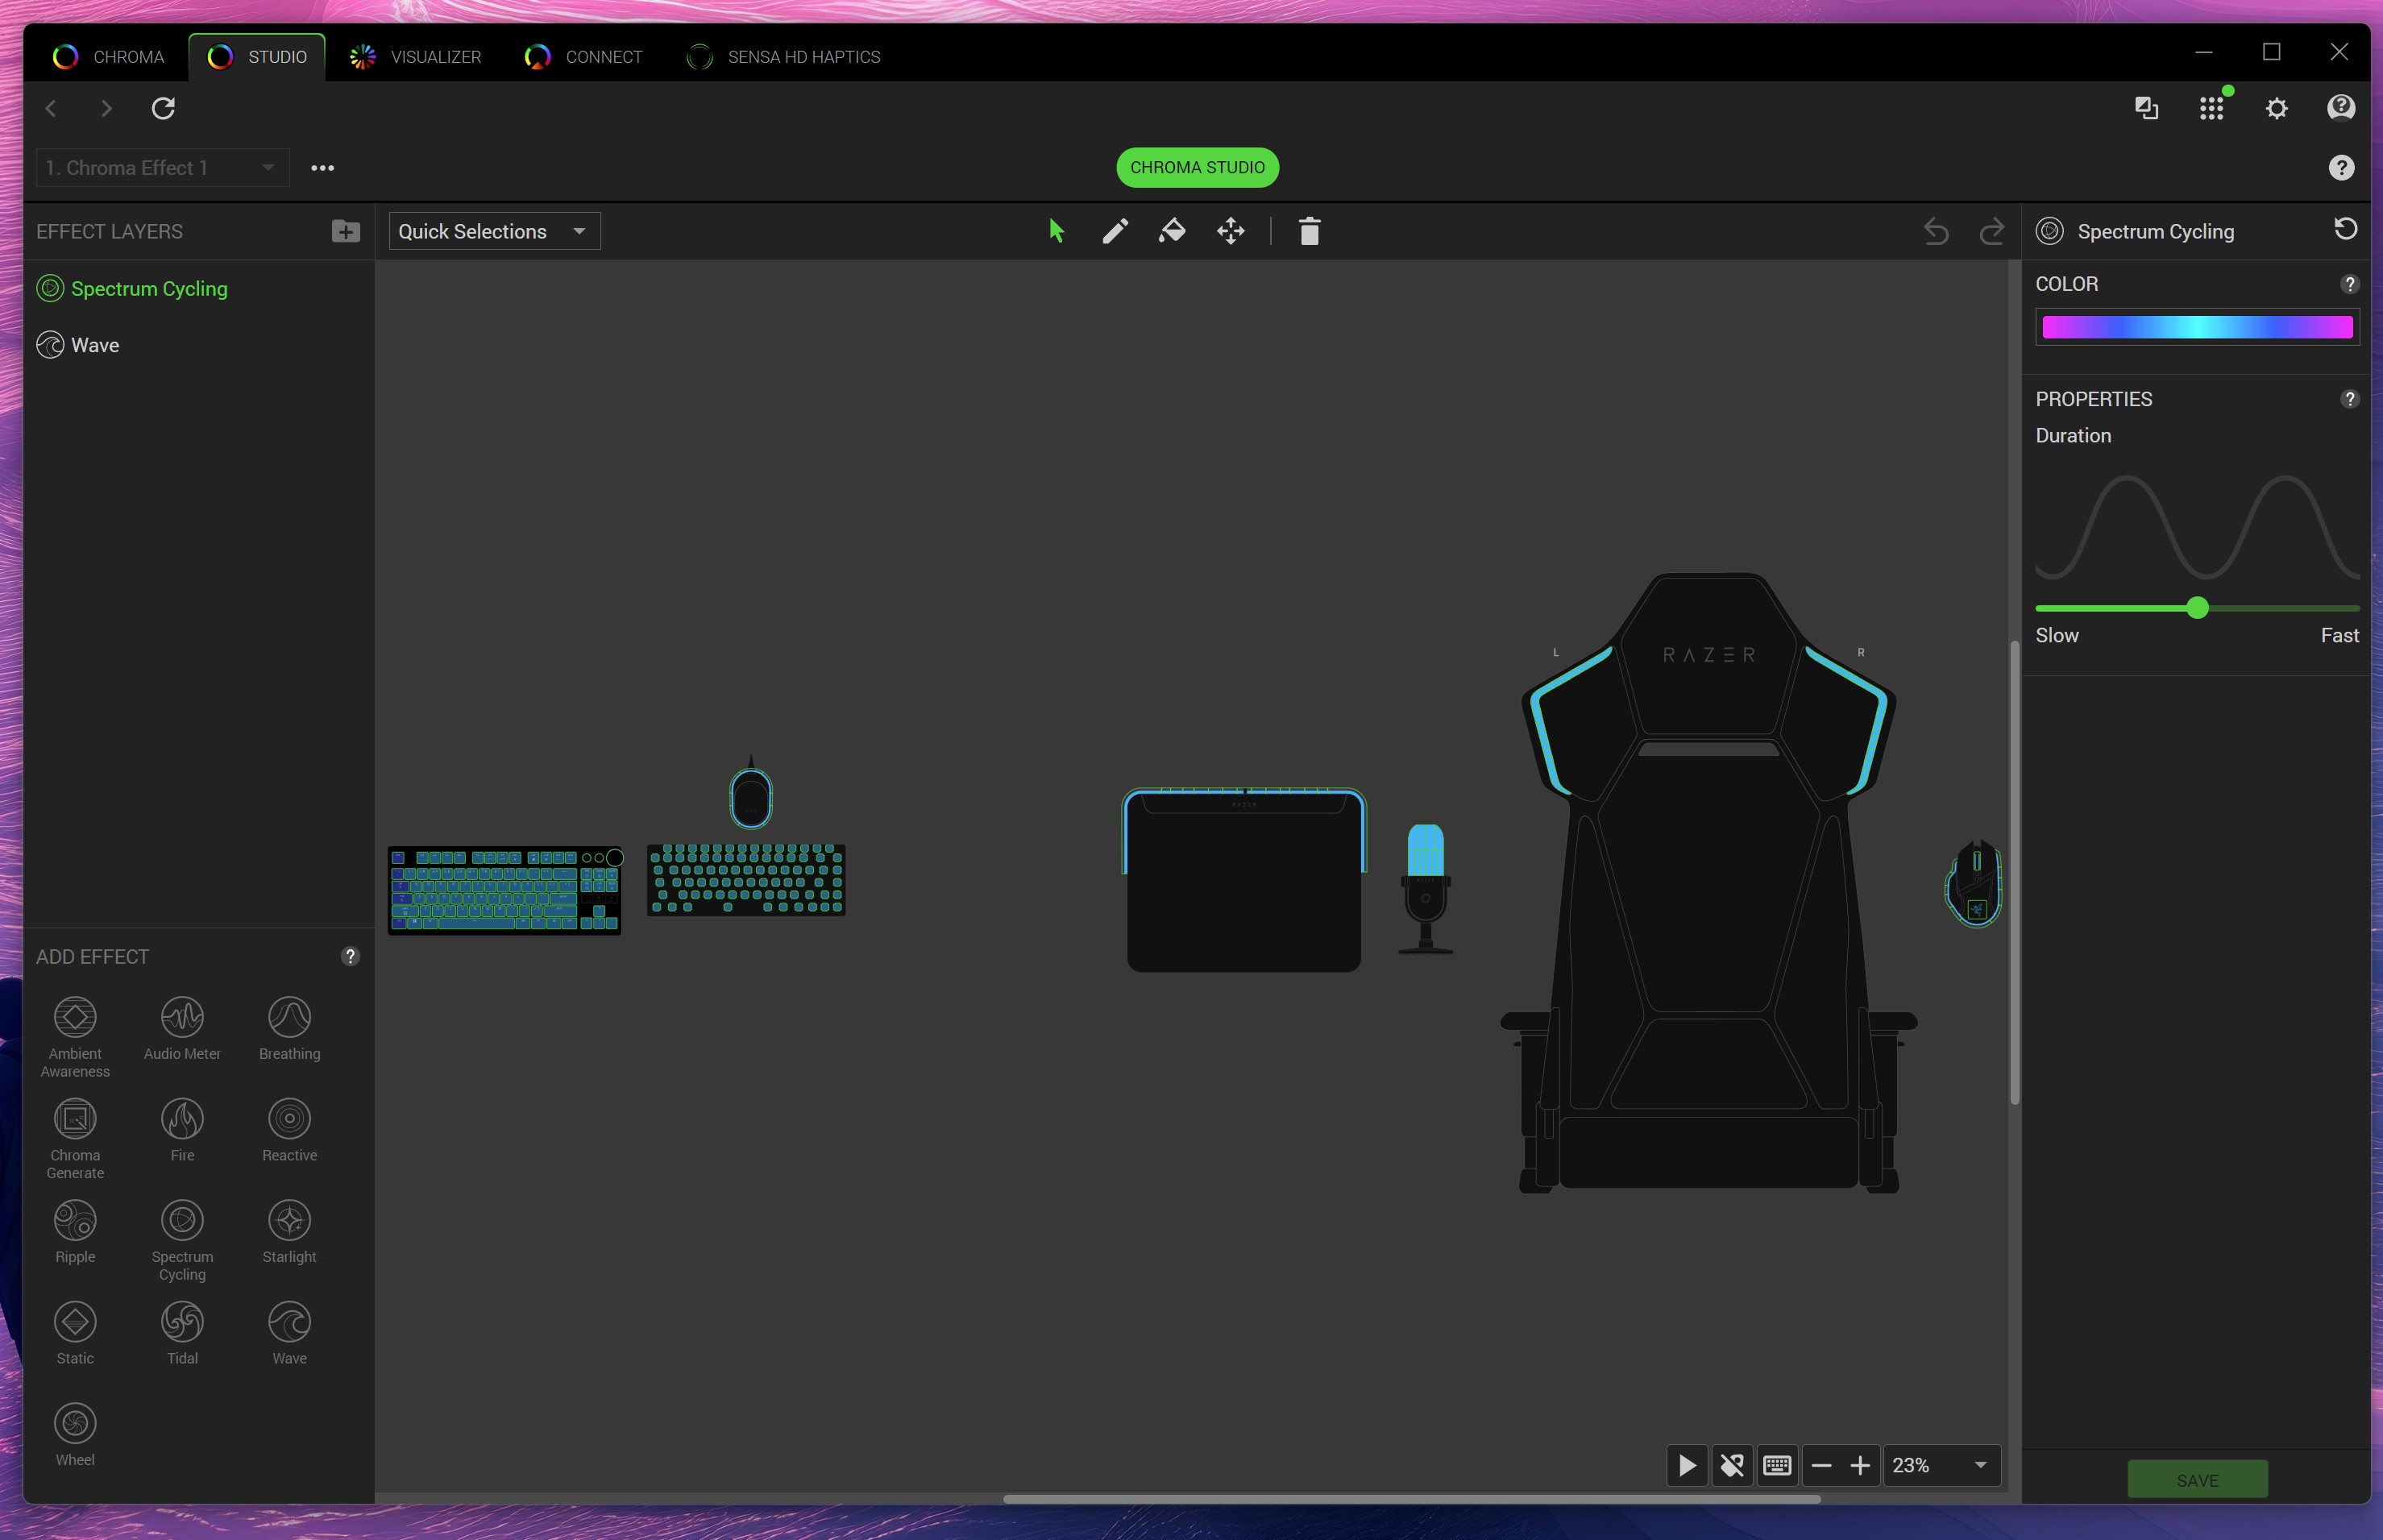
Task: Add Spectrum Cycling effect from panel
Action: (x=182, y=1240)
